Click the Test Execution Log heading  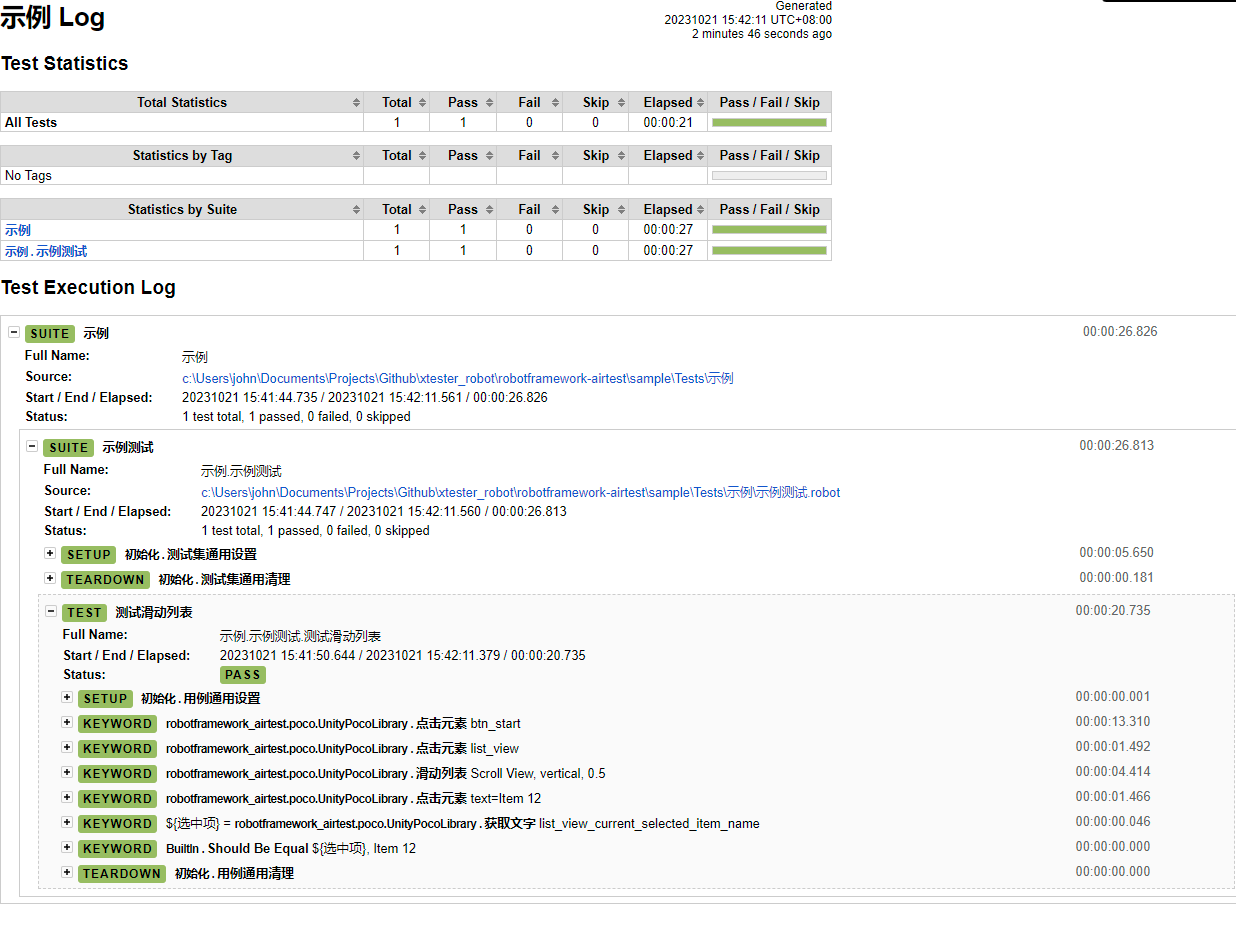point(88,287)
